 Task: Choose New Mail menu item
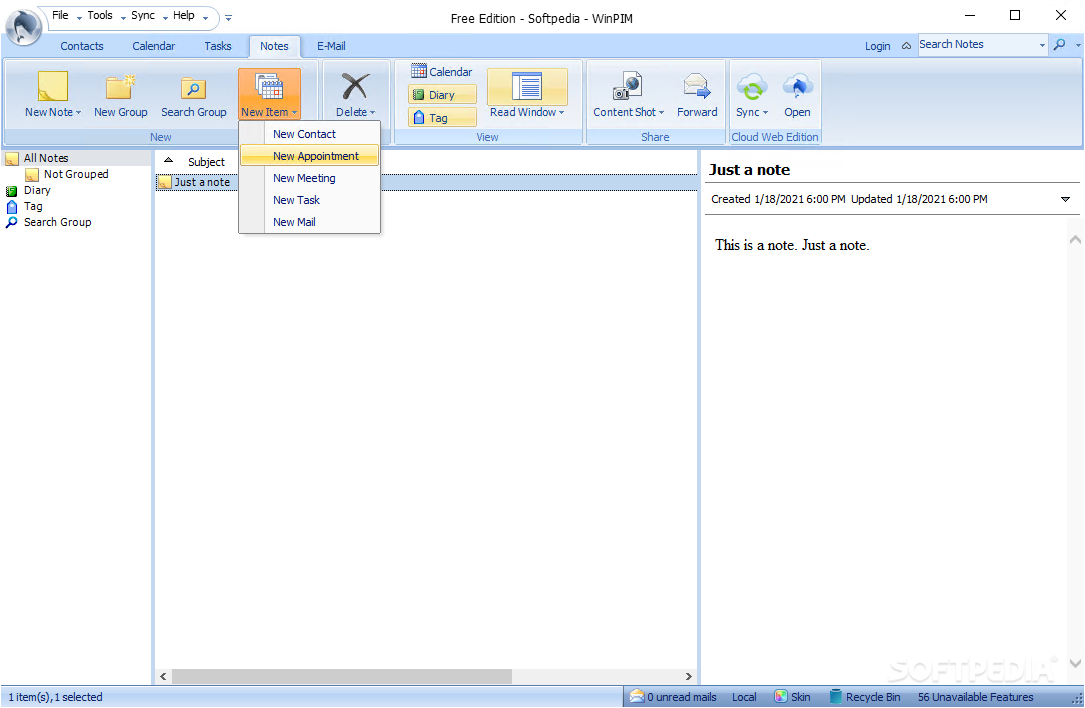tap(309, 222)
